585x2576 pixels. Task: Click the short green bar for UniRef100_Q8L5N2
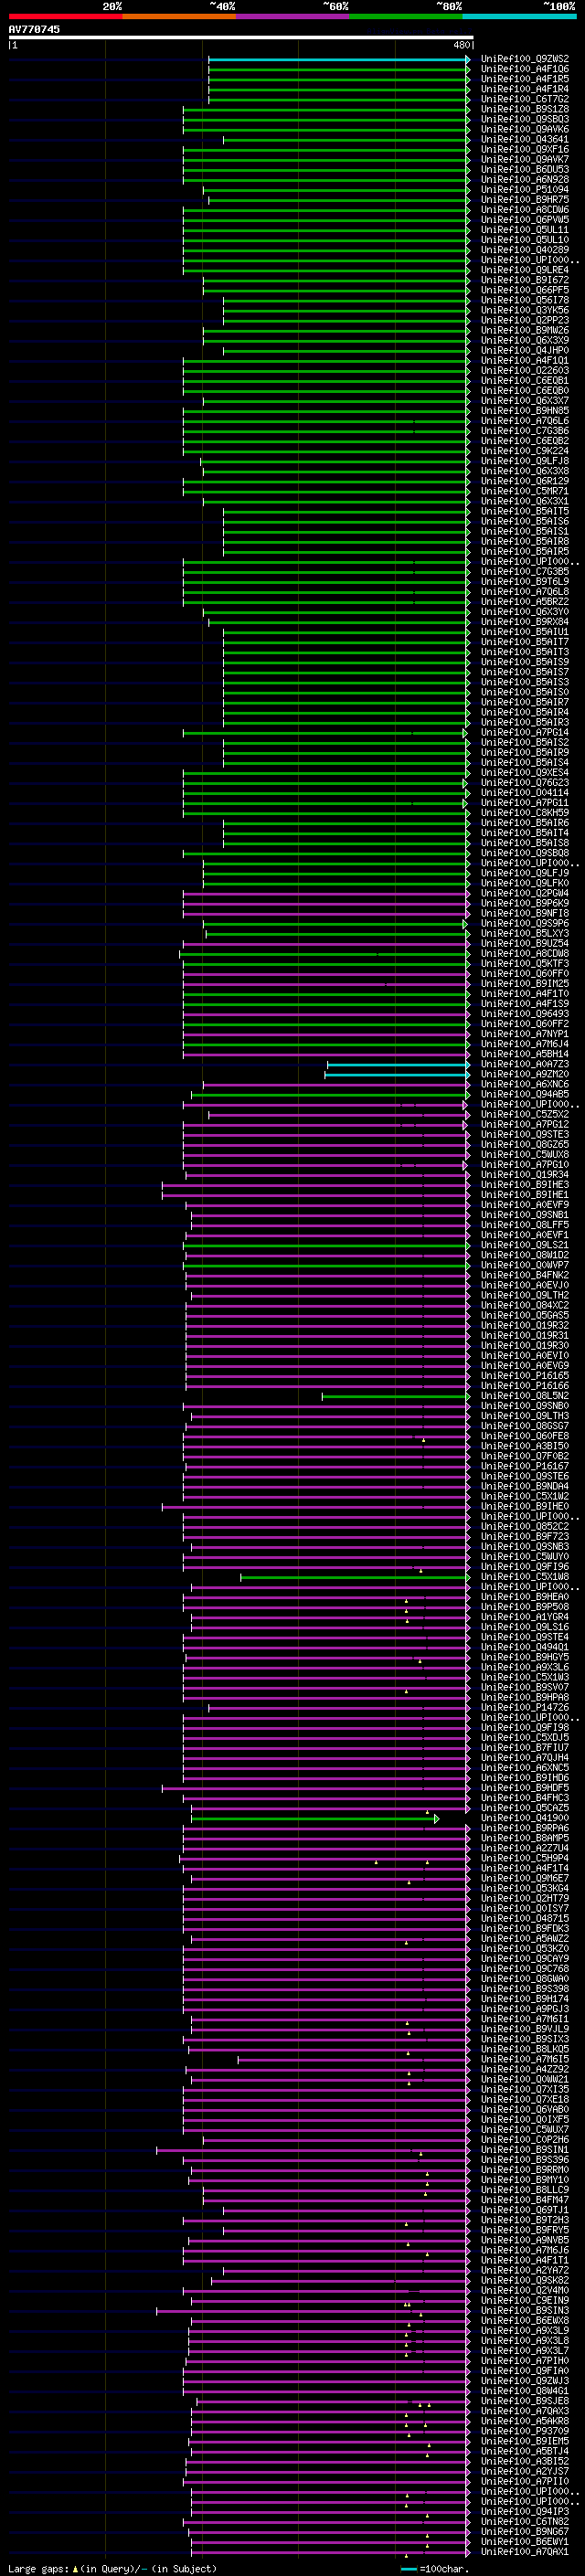395,1396
